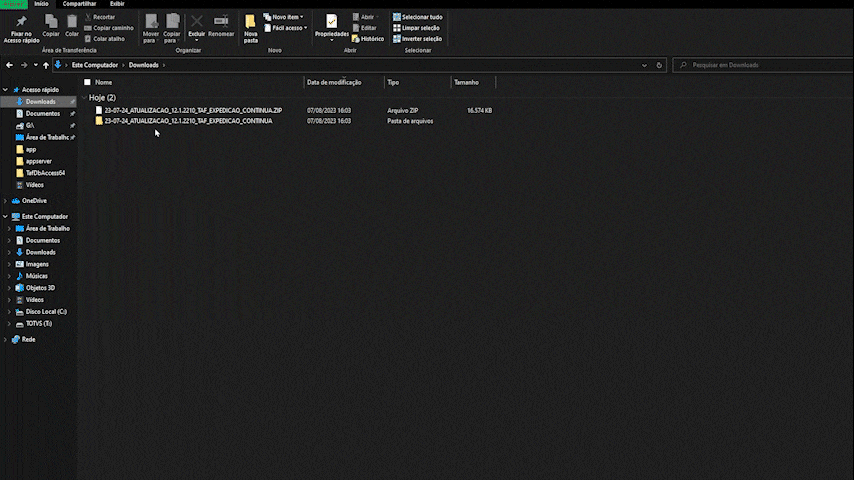Select the EXPEDICAO_CONTINUA folder of type Pasta de arquivos

tap(188, 121)
